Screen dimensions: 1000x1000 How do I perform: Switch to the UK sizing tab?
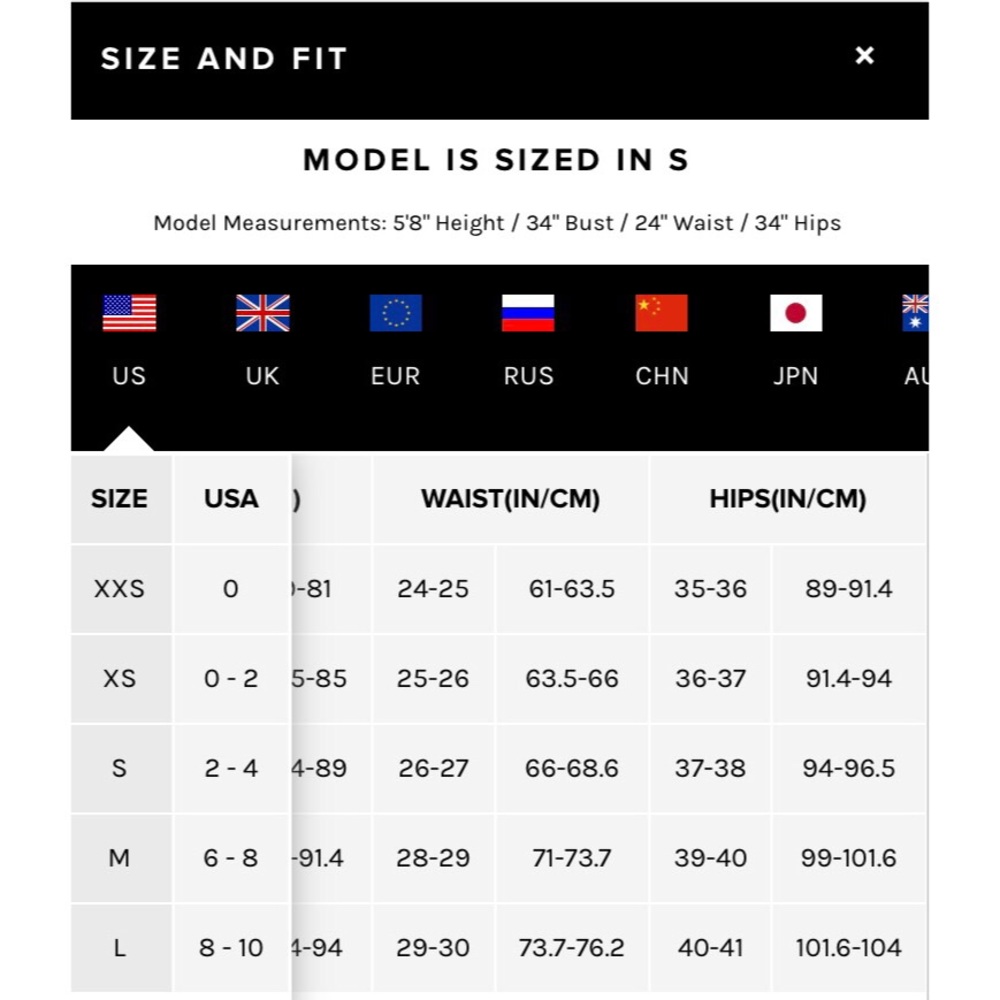263,376
